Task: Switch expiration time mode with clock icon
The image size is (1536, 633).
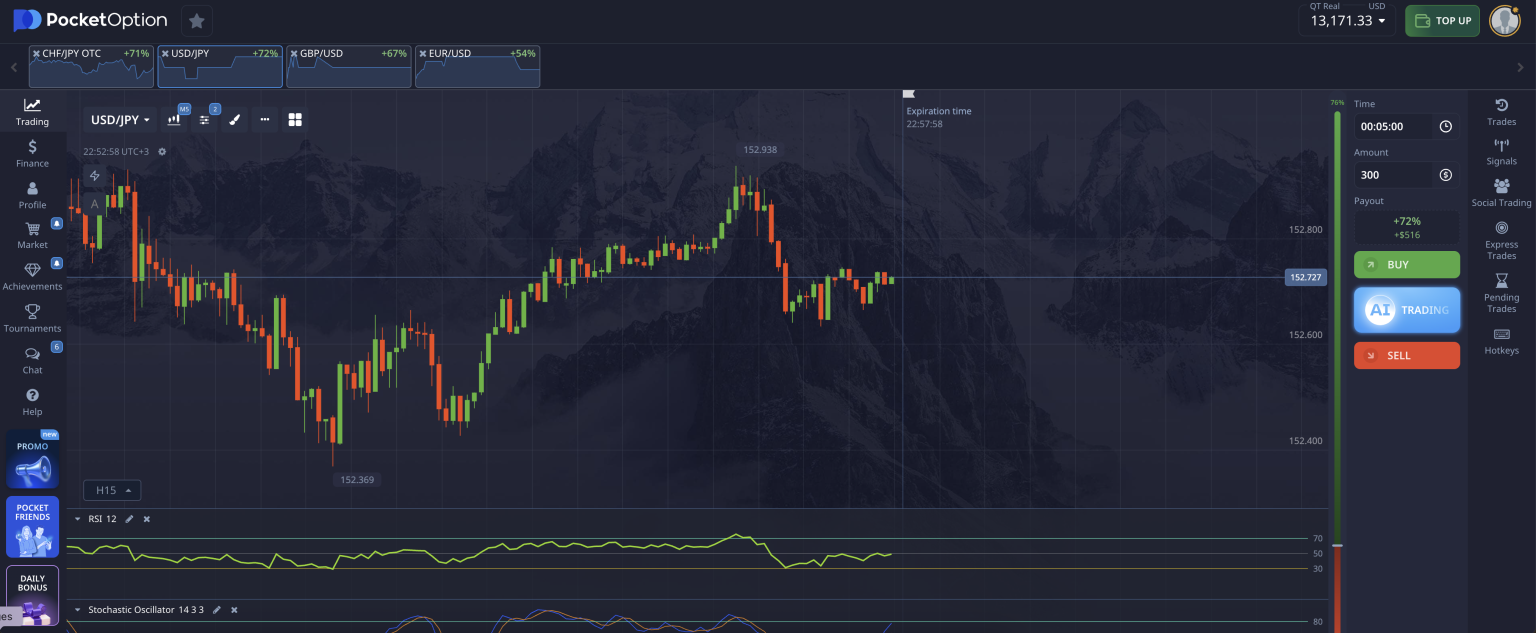Action: click(1445, 127)
